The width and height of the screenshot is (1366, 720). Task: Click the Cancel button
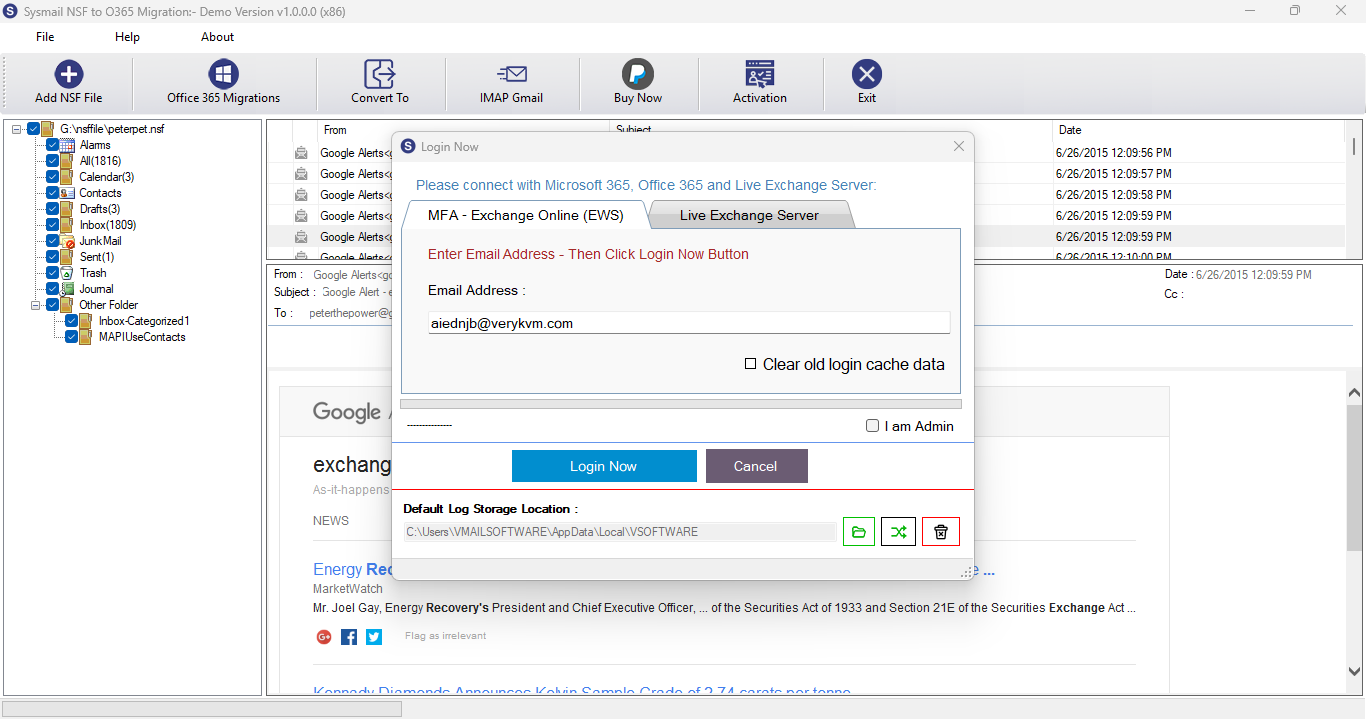[756, 466]
